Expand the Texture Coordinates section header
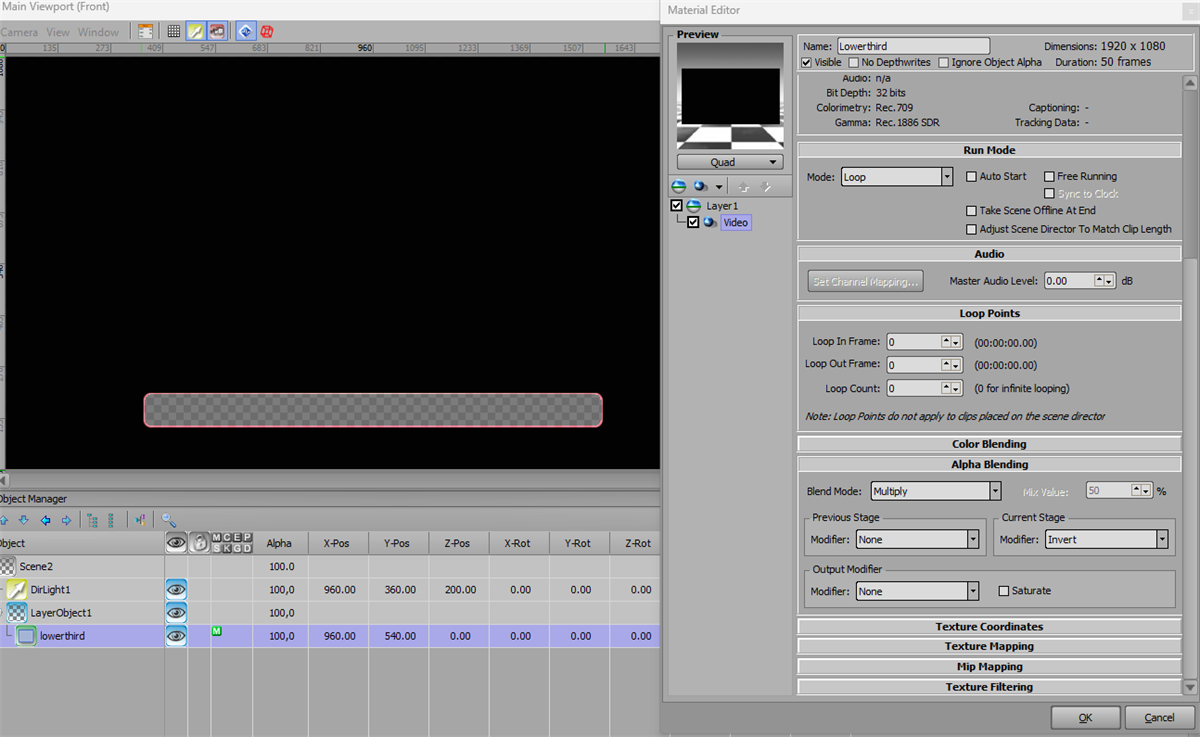Viewport: 1200px width, 737px height. pos(989,627)
